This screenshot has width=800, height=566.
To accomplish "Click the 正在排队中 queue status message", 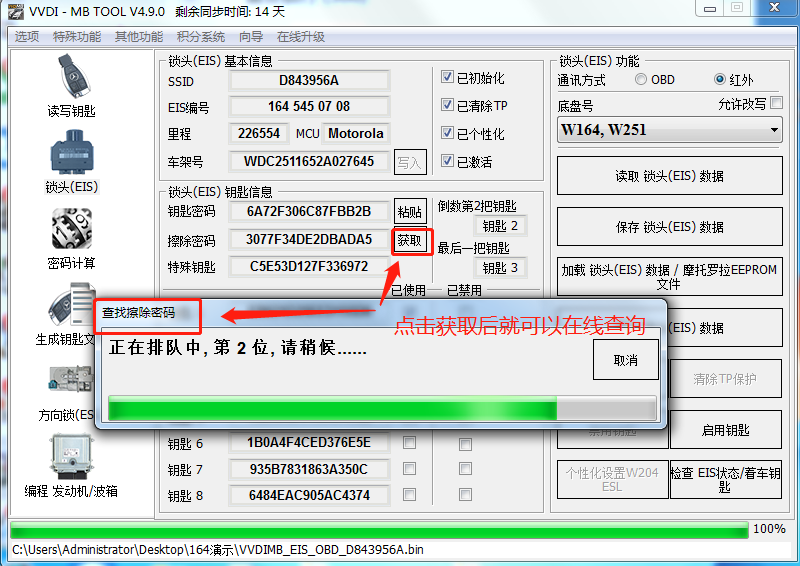I will coord(238,348).
